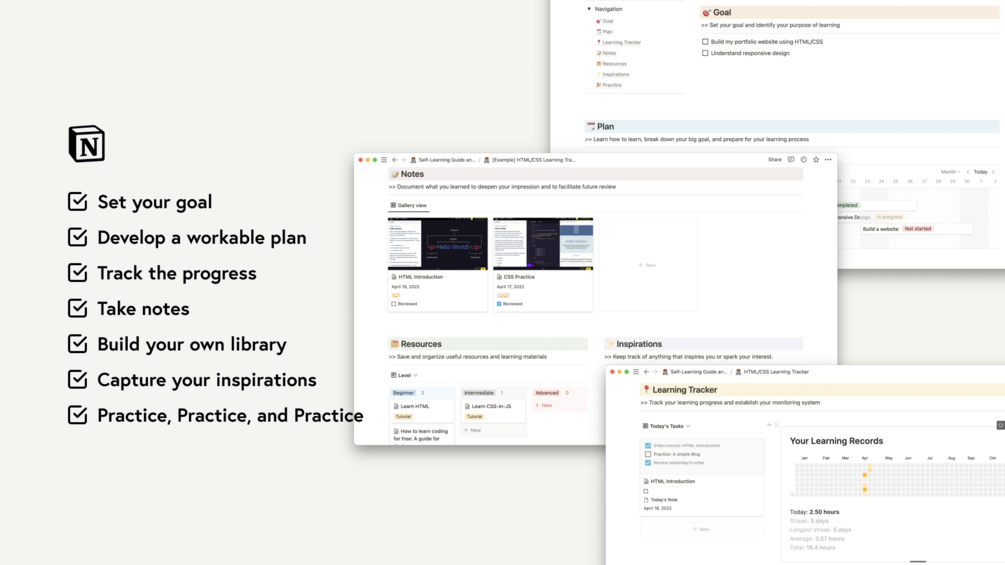Viewport: 1005px width, 565px height.
Task: Open the comments icon in the Notes window
Action: pos(791,160)
